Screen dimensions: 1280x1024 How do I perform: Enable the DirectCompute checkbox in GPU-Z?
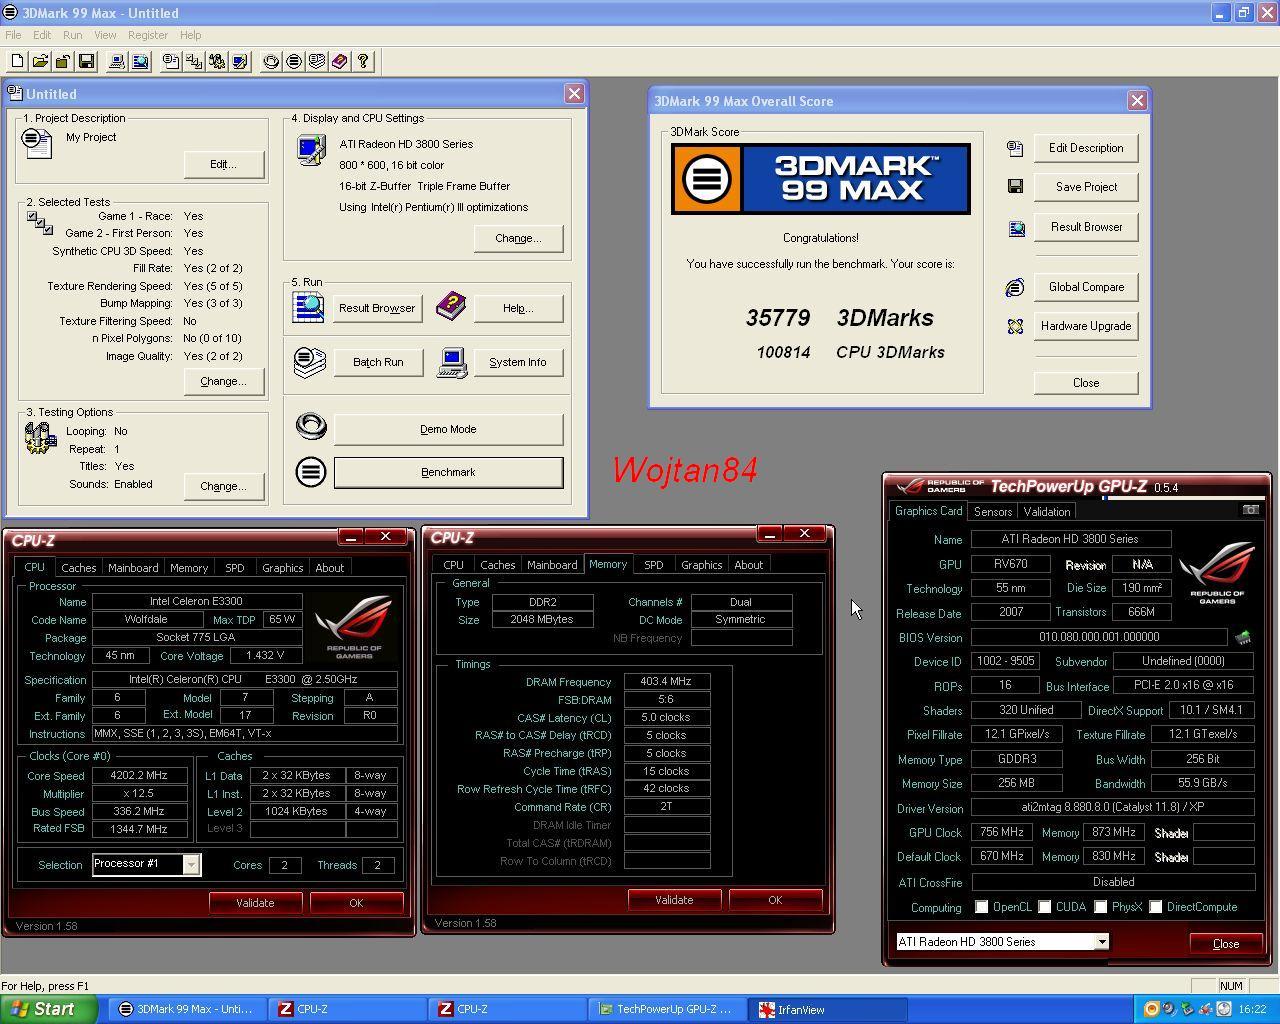(x=1155, y=907)
